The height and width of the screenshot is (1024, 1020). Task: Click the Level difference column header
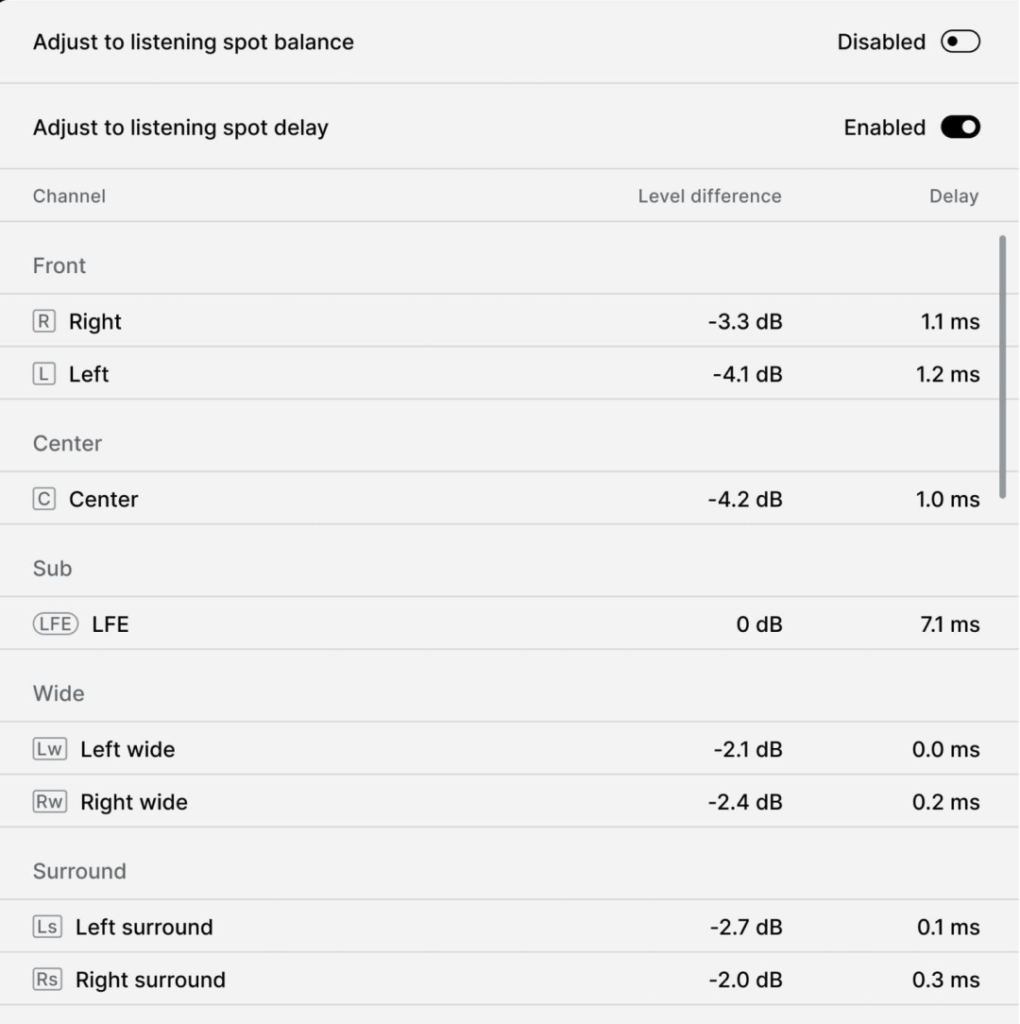pos(709,196)
